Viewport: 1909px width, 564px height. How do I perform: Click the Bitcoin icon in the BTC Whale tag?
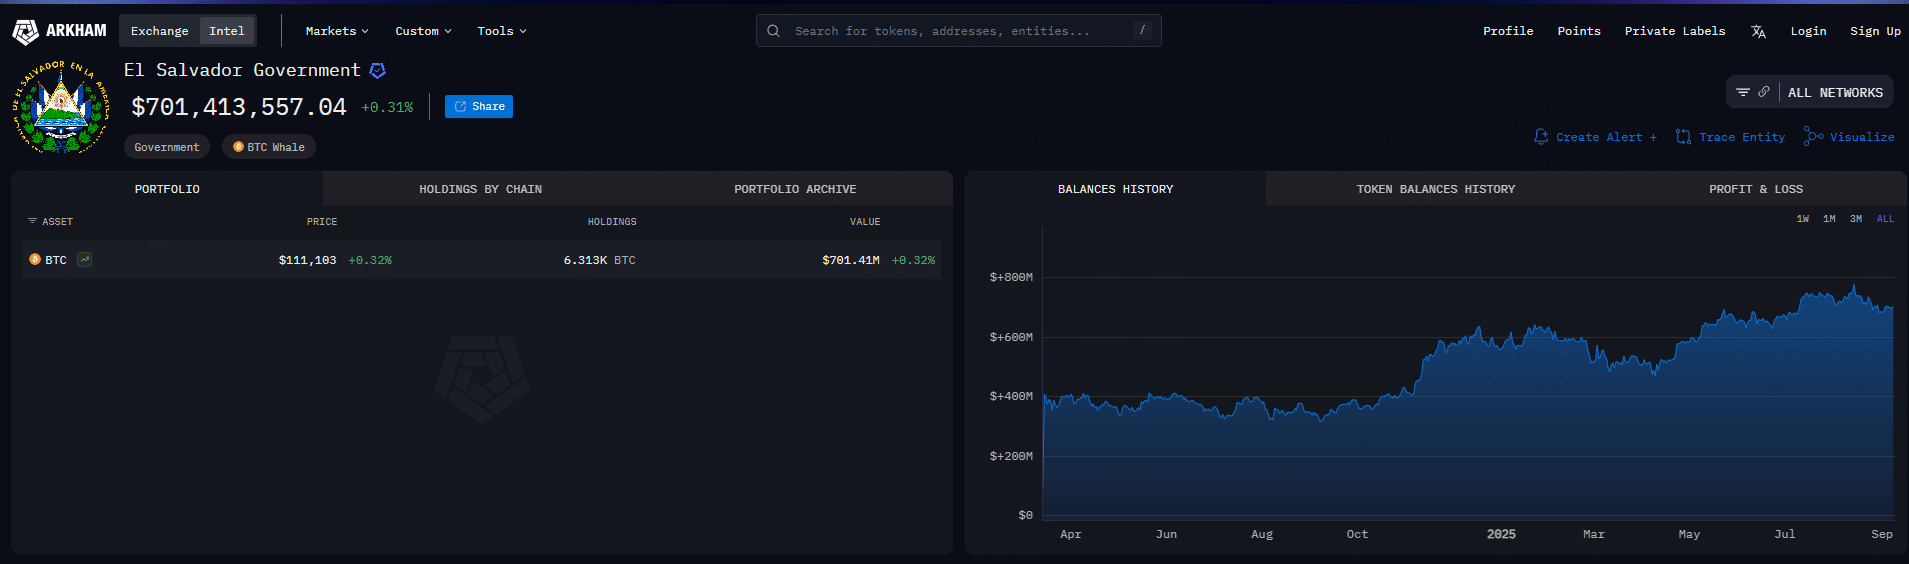click(238, 147)
